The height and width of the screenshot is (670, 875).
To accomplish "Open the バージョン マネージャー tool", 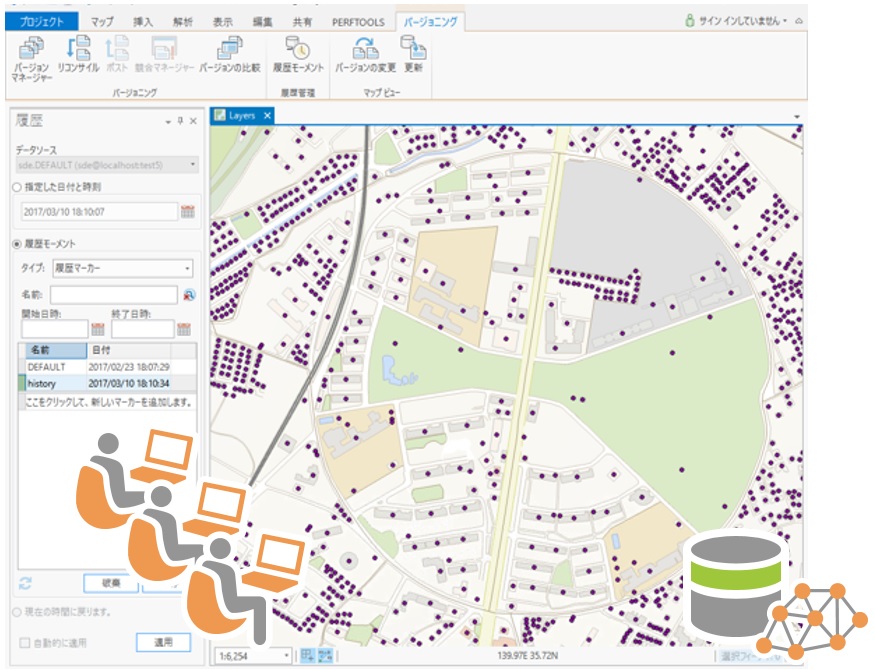I will [31, 59].
